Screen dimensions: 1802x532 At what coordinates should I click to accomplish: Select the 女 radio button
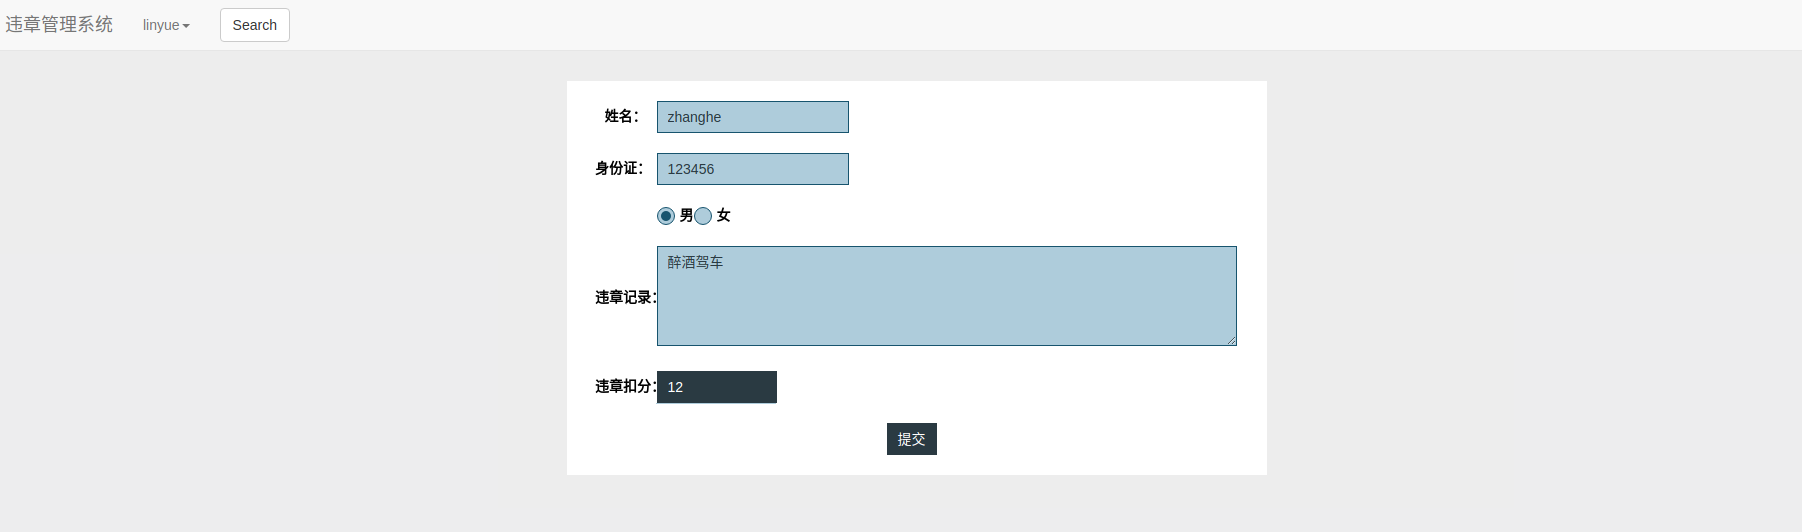703,216
